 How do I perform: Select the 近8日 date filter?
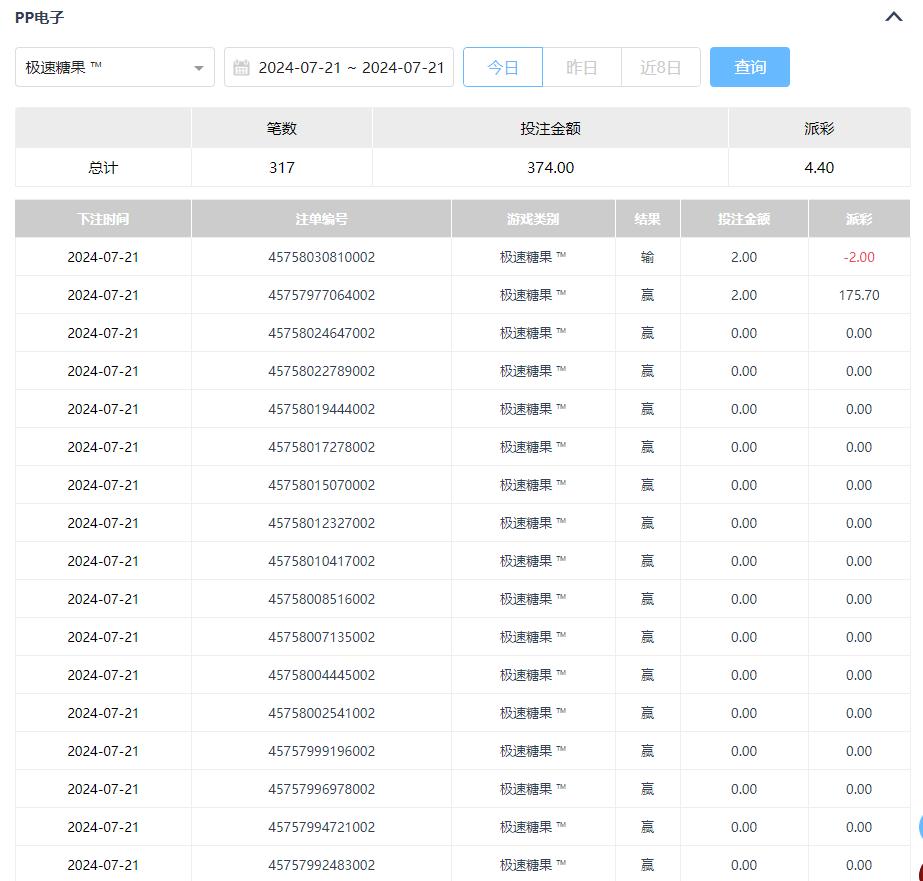pyautogui.click(x=660, y=67)
